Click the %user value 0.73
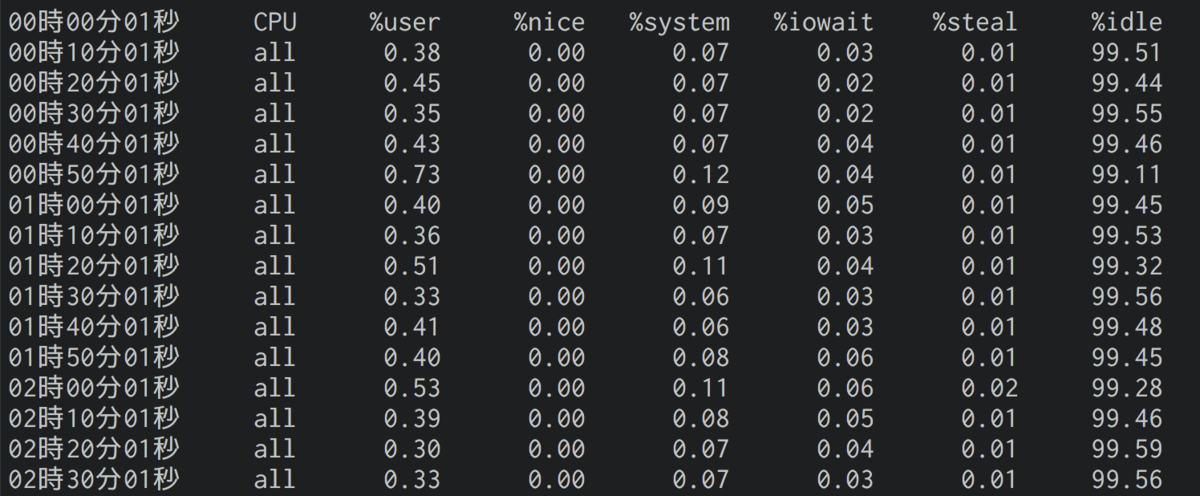Screen dimensions: 1200x496 412,175
